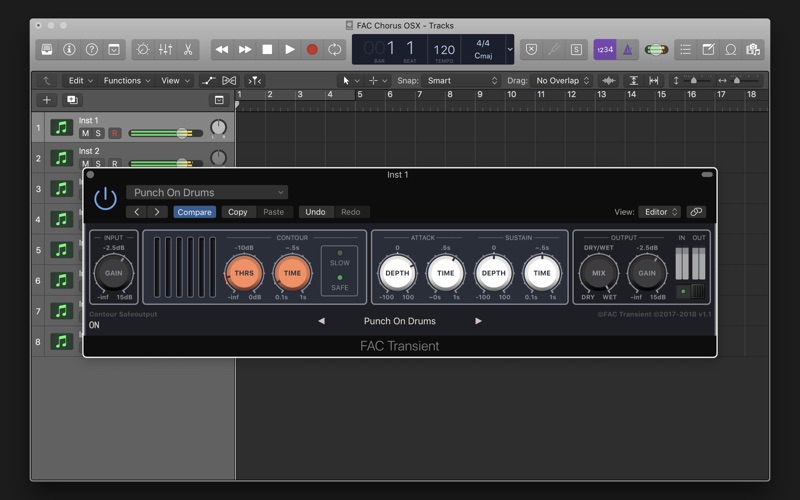This screenshot has height=500, width=800.
Task: Open the Snap Smart dropdown
Action: [x=461, y=81]
